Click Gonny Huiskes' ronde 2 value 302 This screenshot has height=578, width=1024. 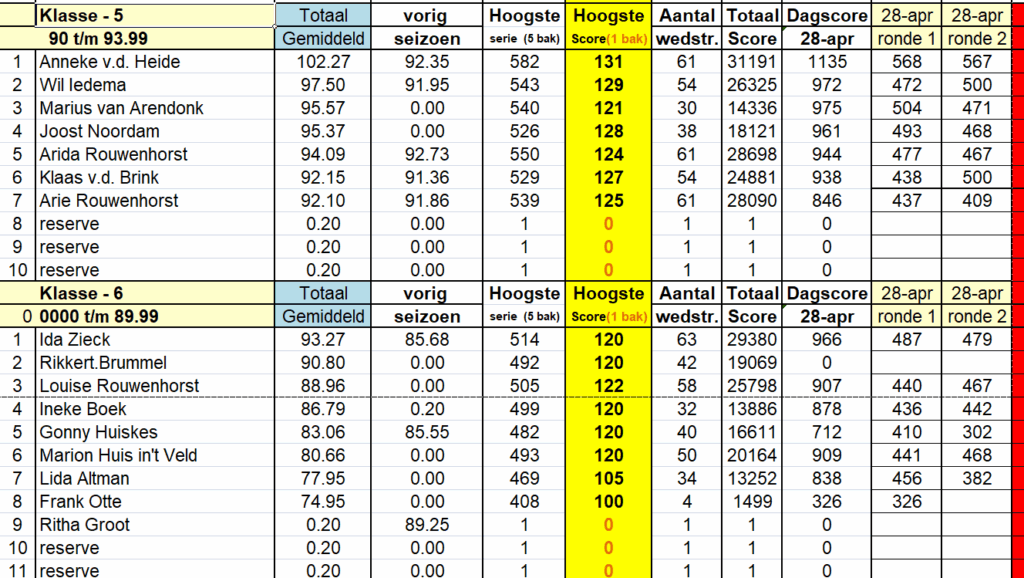click(x=977, y=432)
